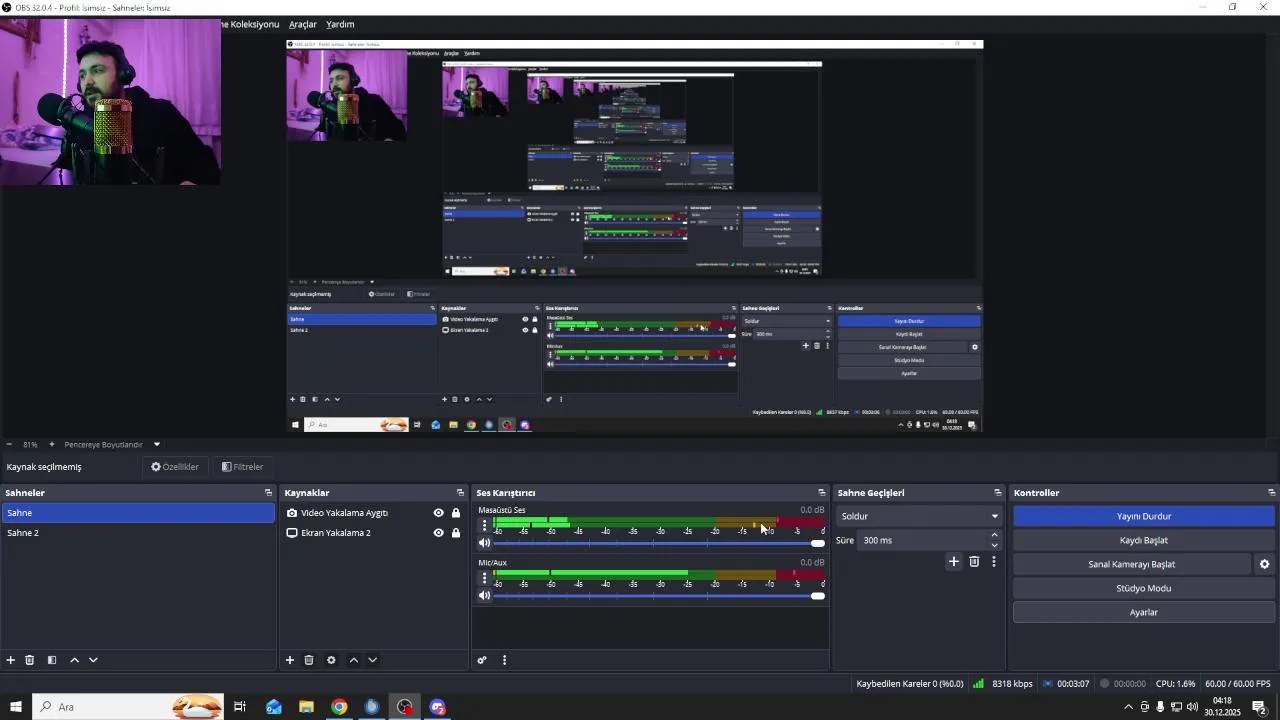This screenshot has width=1280, height=720.
Task: Select Sahne in scenes list
Action: tap(138, 513)
